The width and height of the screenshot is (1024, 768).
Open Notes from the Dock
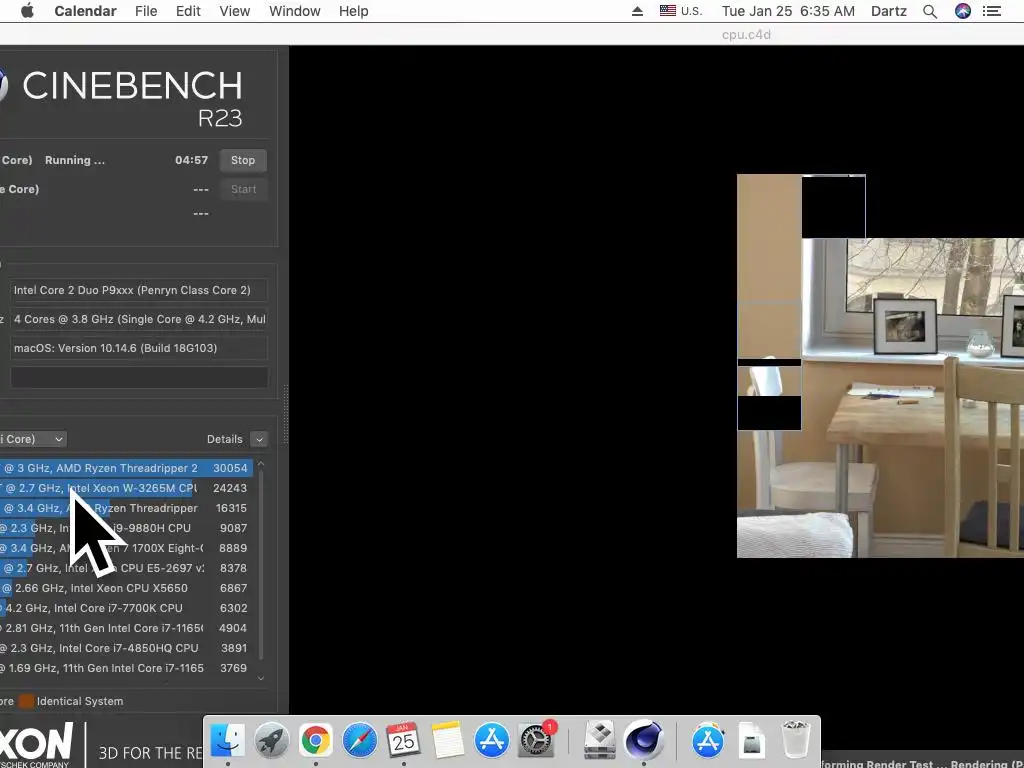[448, 741]
